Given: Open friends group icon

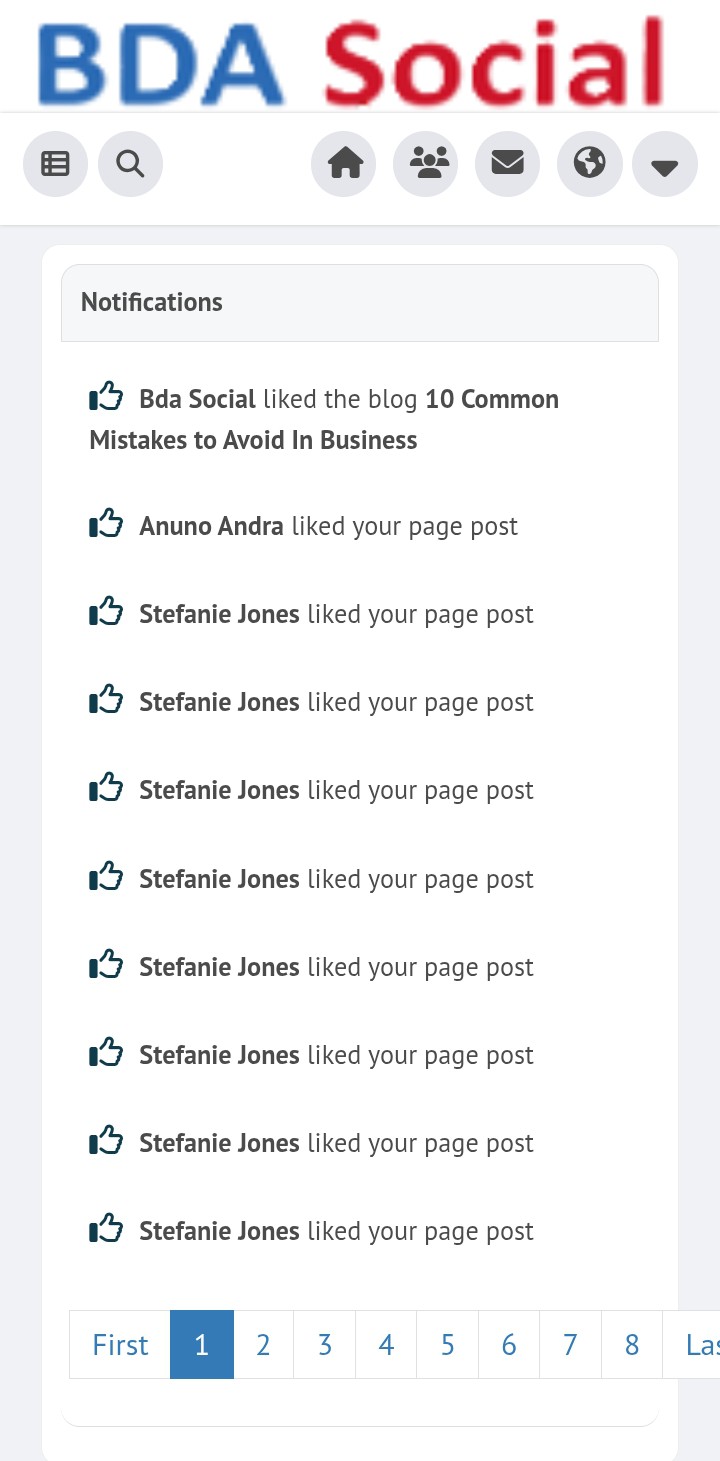Looking at the screenshot, I should (427, 163).
